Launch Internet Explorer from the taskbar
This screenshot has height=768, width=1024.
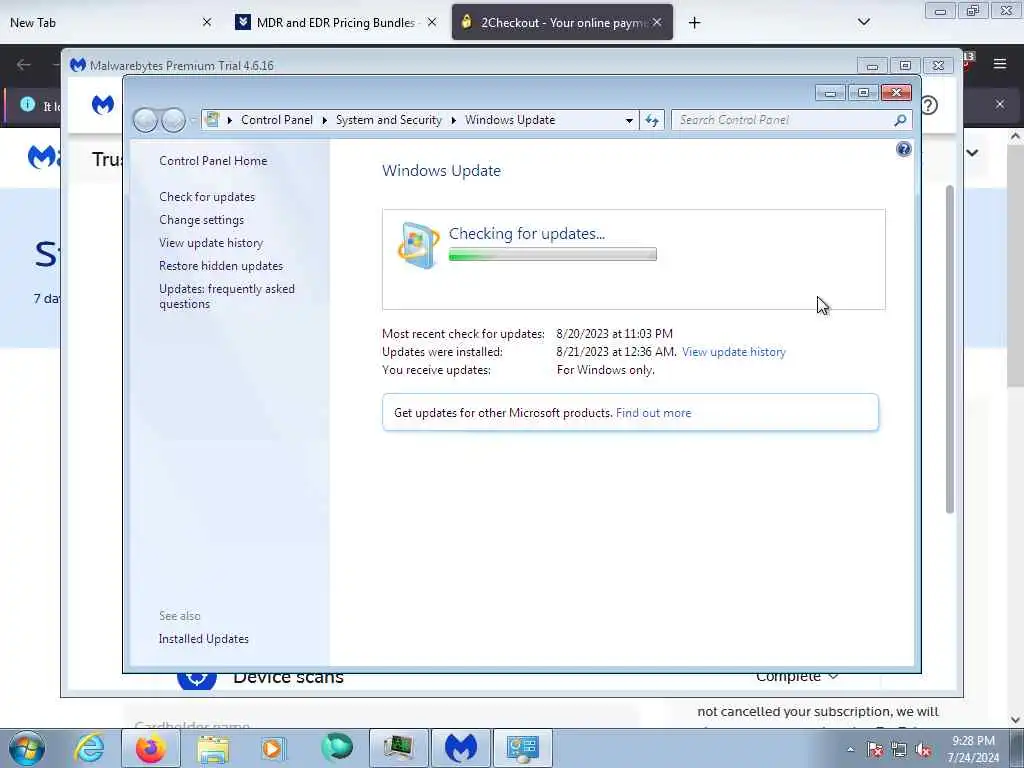tap(89, 748)
